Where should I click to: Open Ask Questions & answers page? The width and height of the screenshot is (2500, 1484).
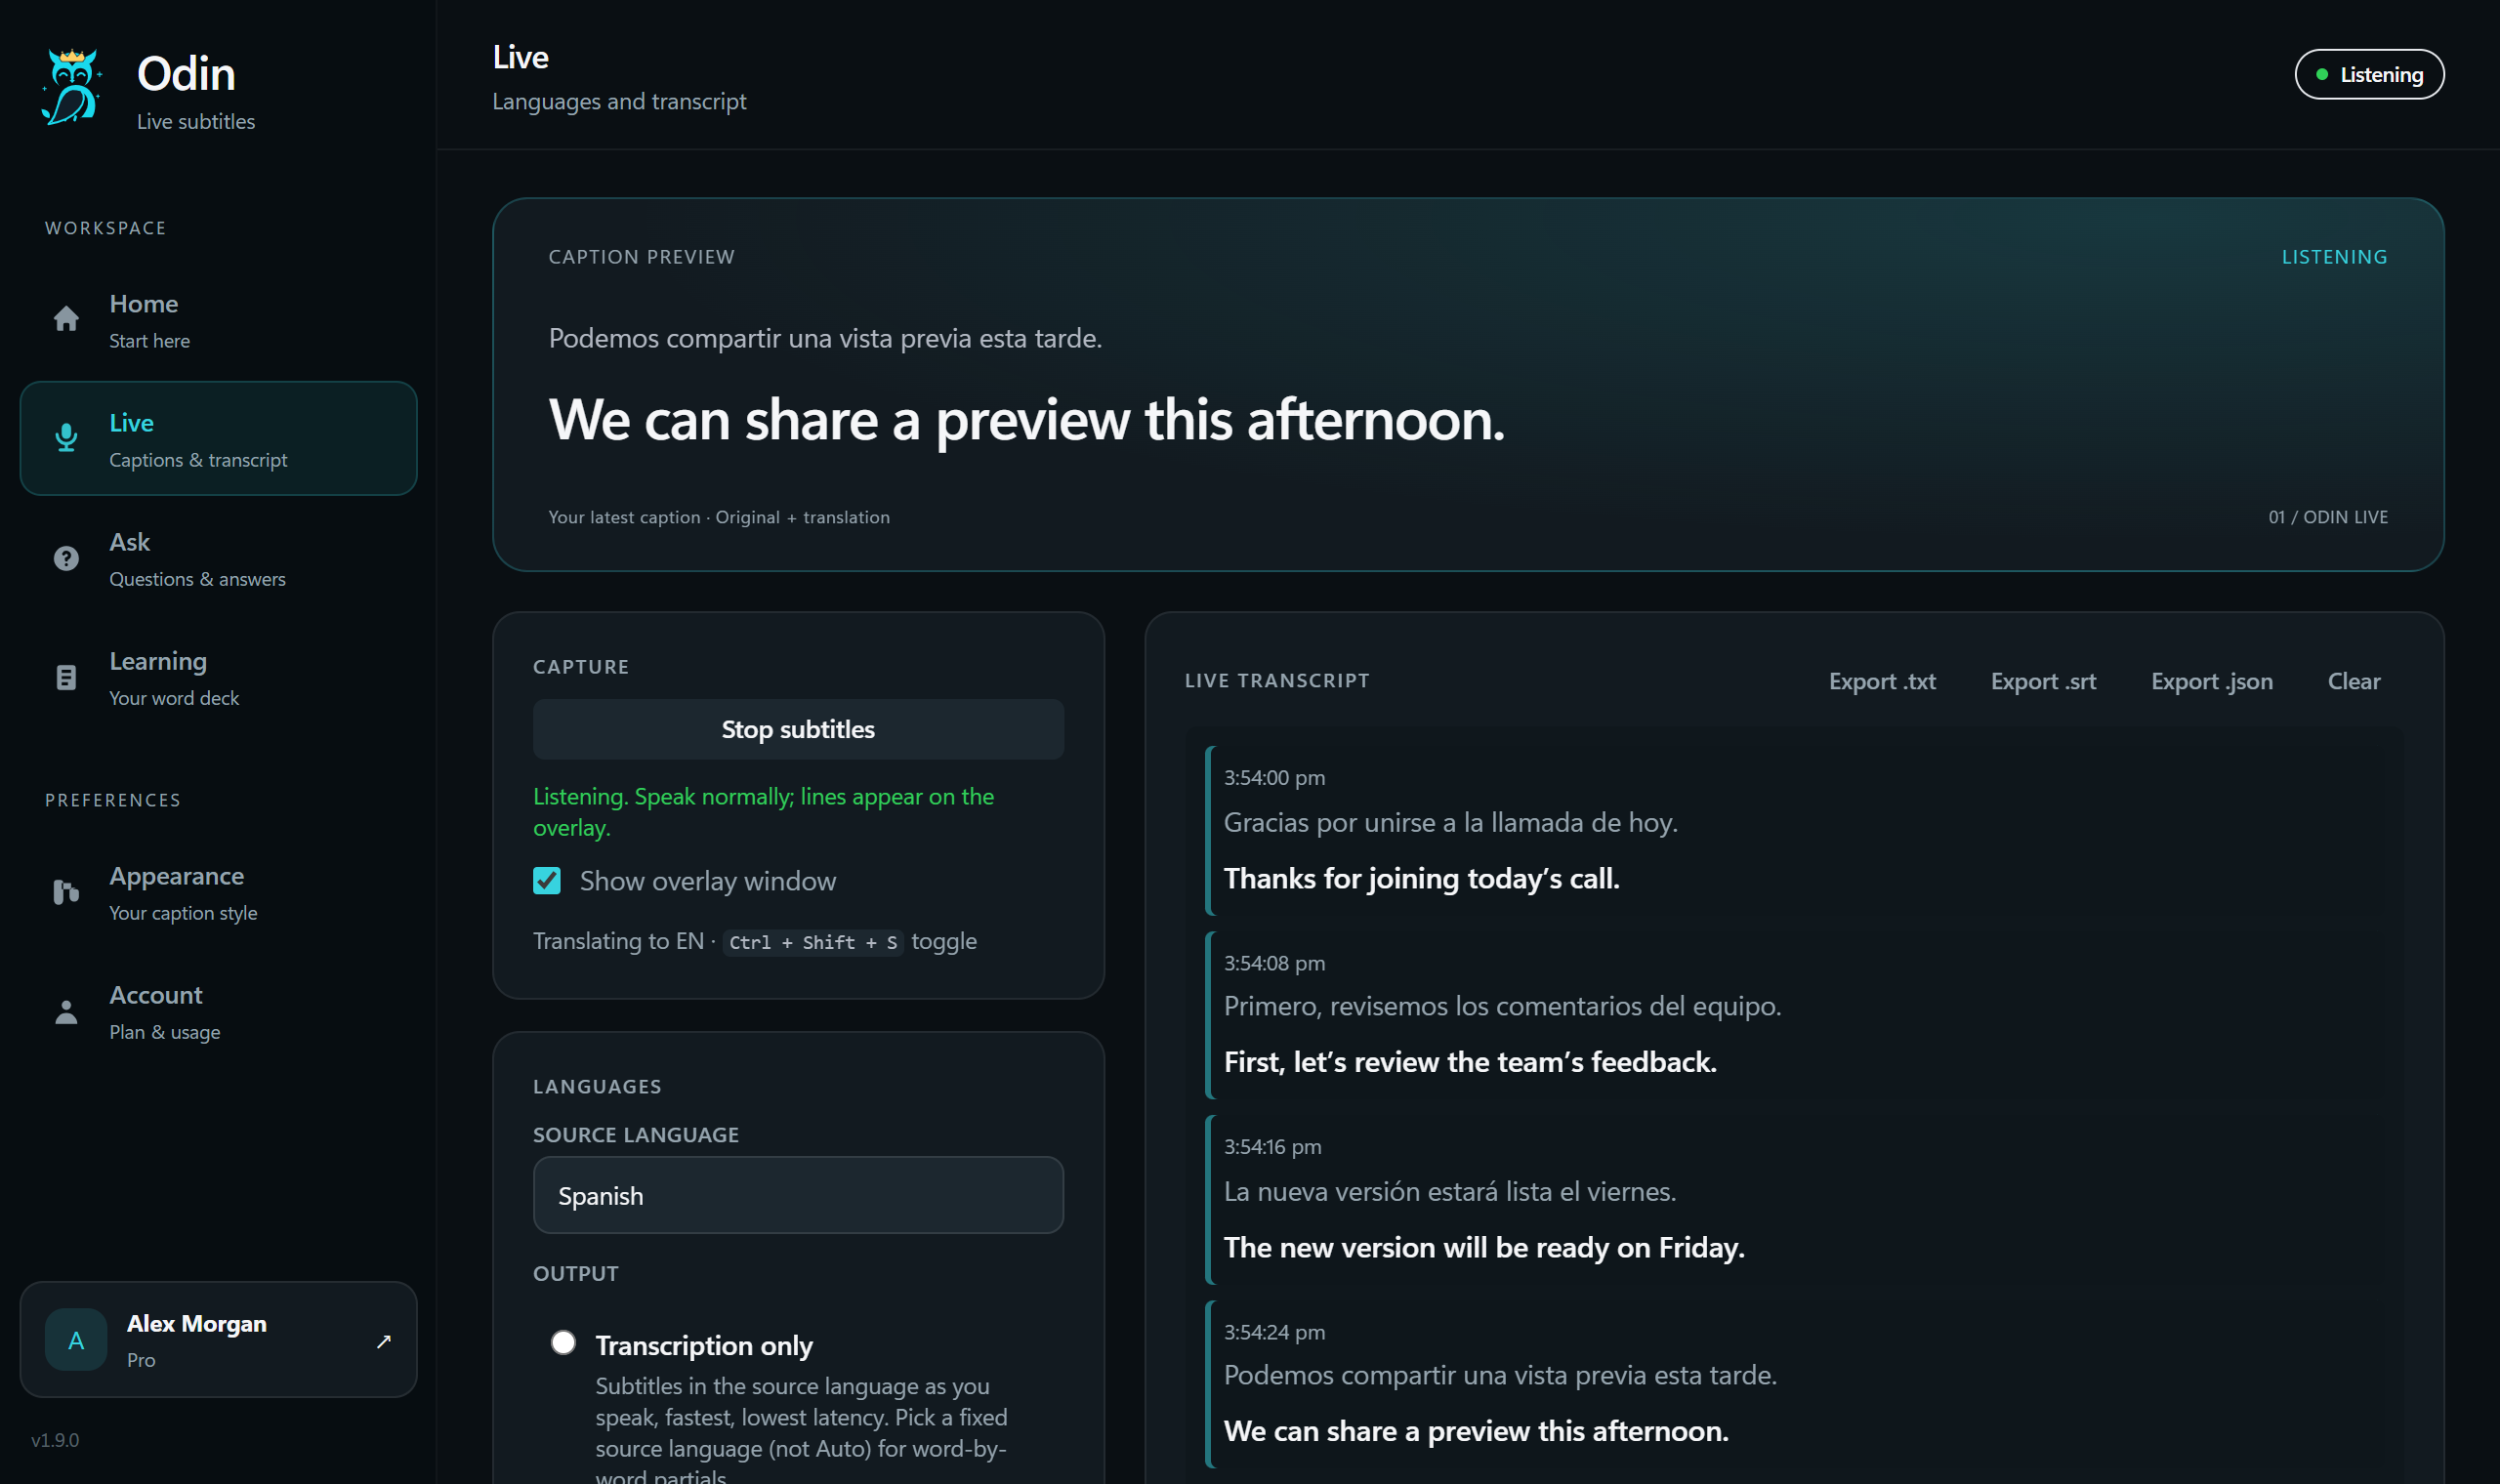pyautogui.click(x=218, y=559)
